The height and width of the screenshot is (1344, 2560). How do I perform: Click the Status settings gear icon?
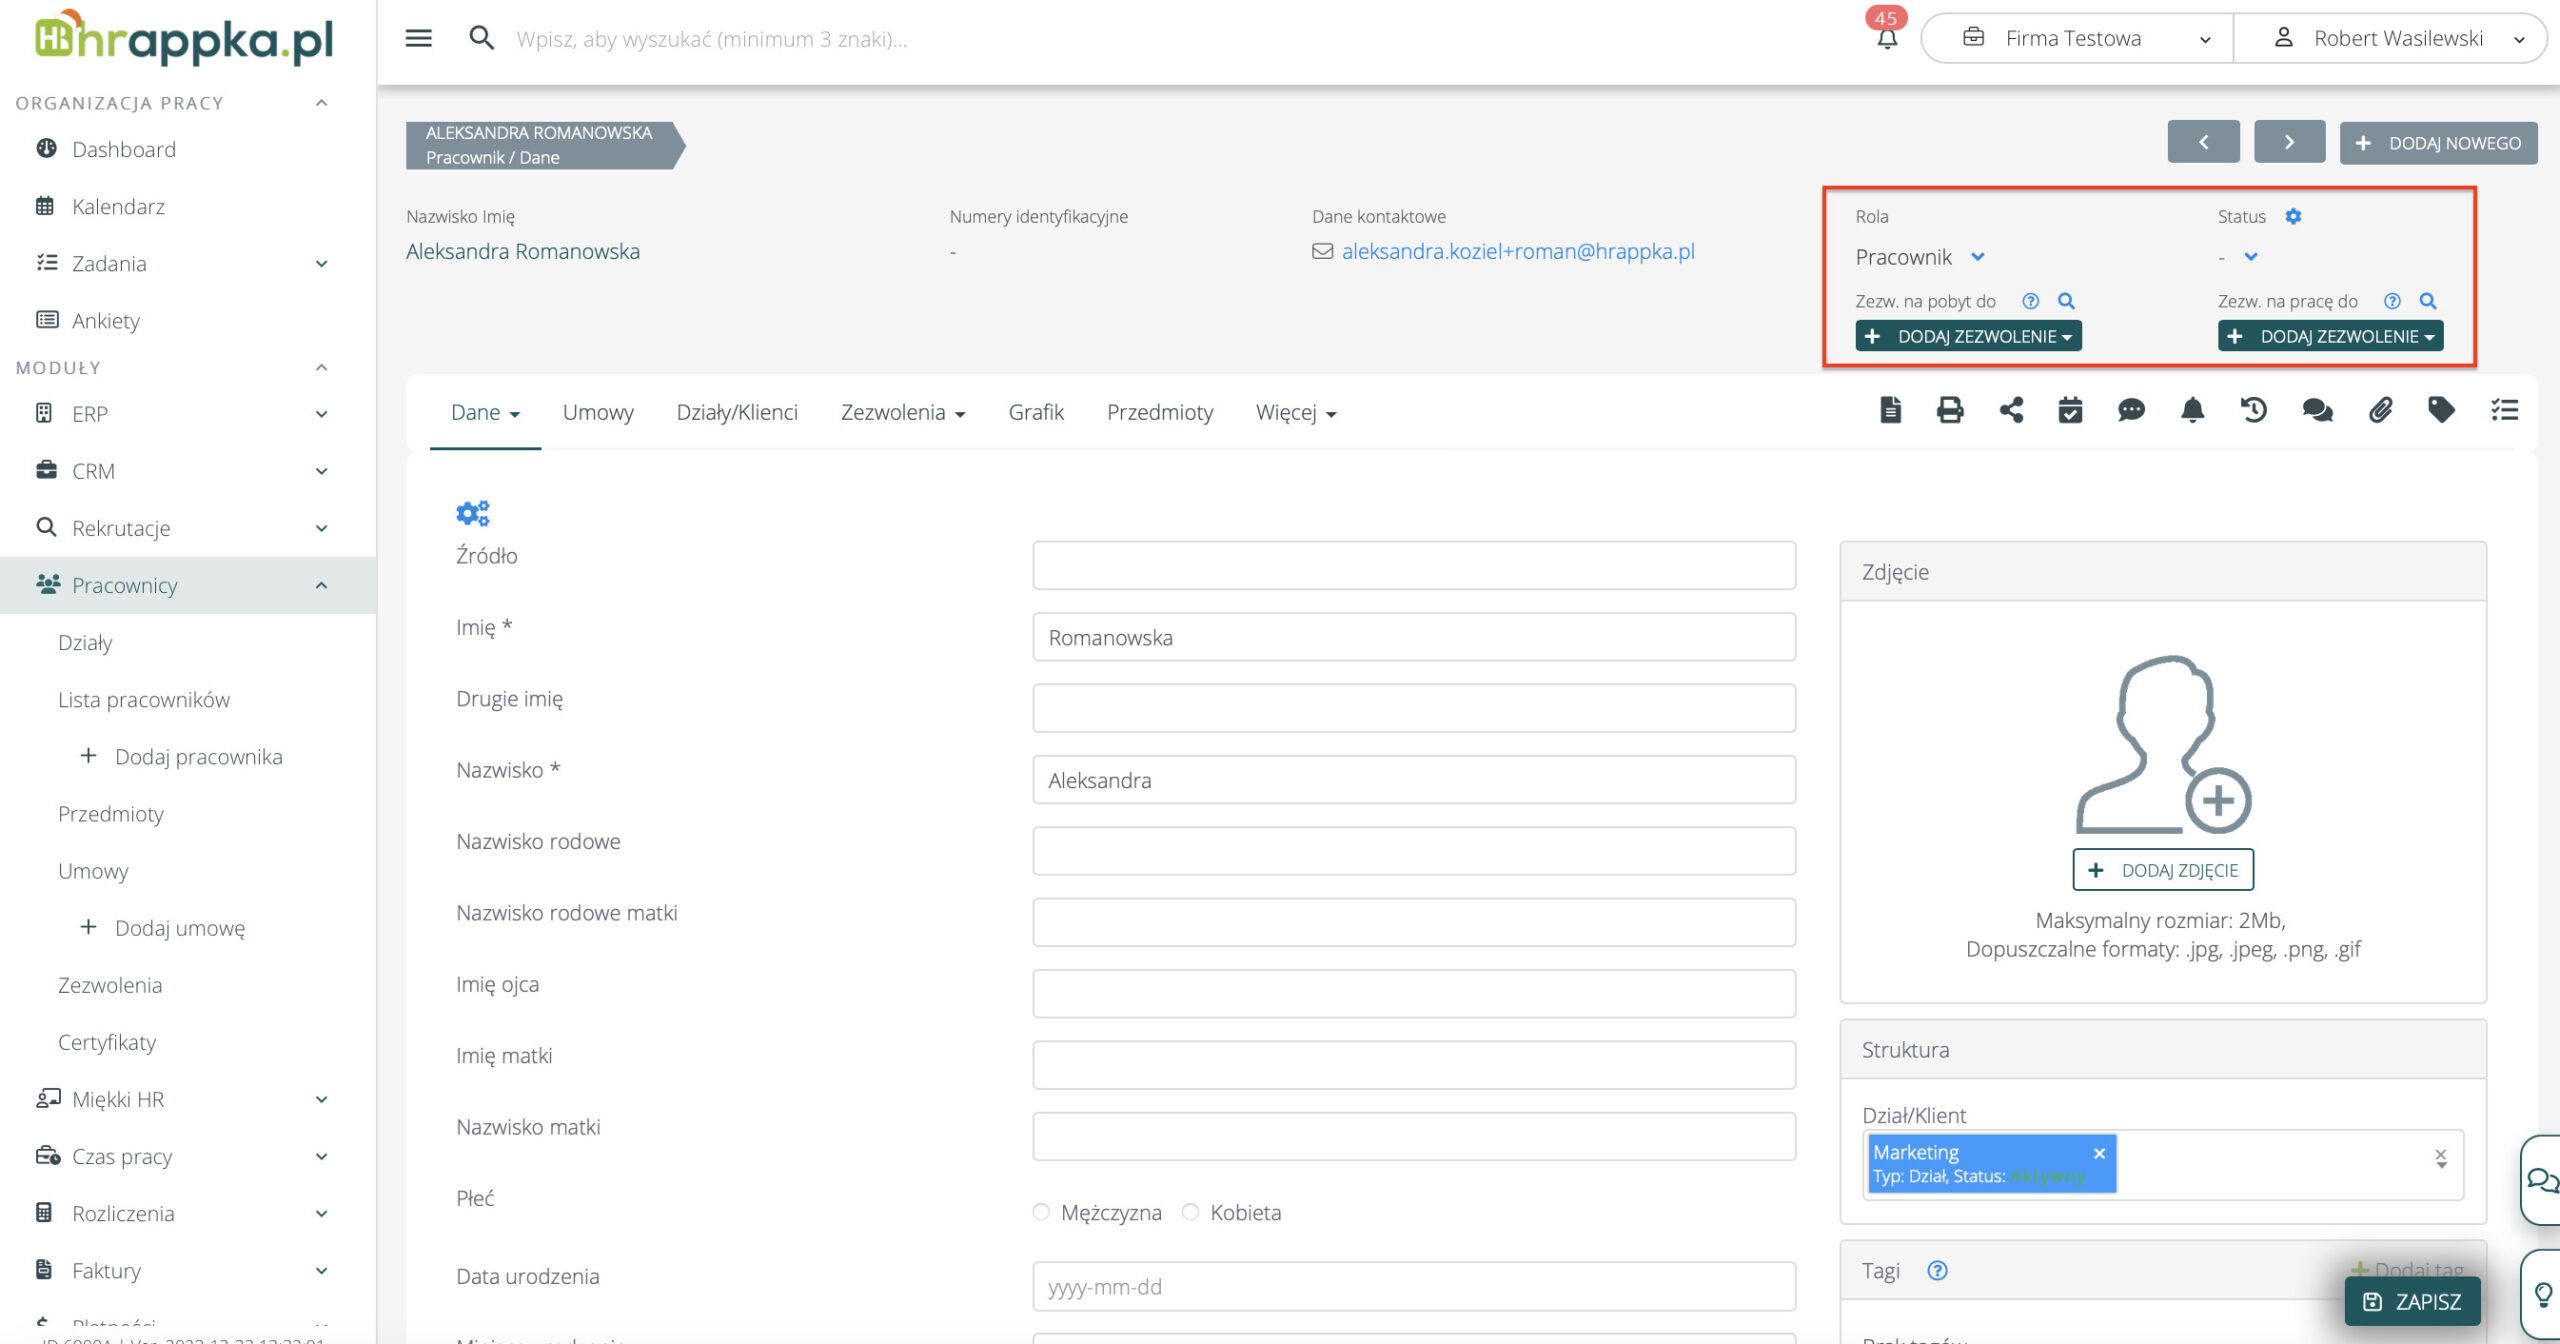(2293, 216)
